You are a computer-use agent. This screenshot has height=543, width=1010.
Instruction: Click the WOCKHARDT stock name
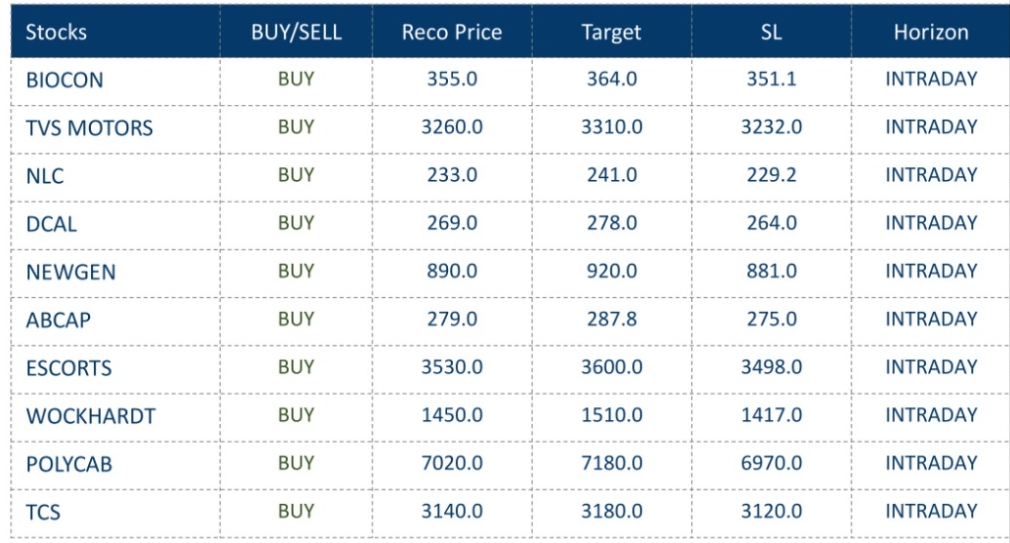pos(91,416)
